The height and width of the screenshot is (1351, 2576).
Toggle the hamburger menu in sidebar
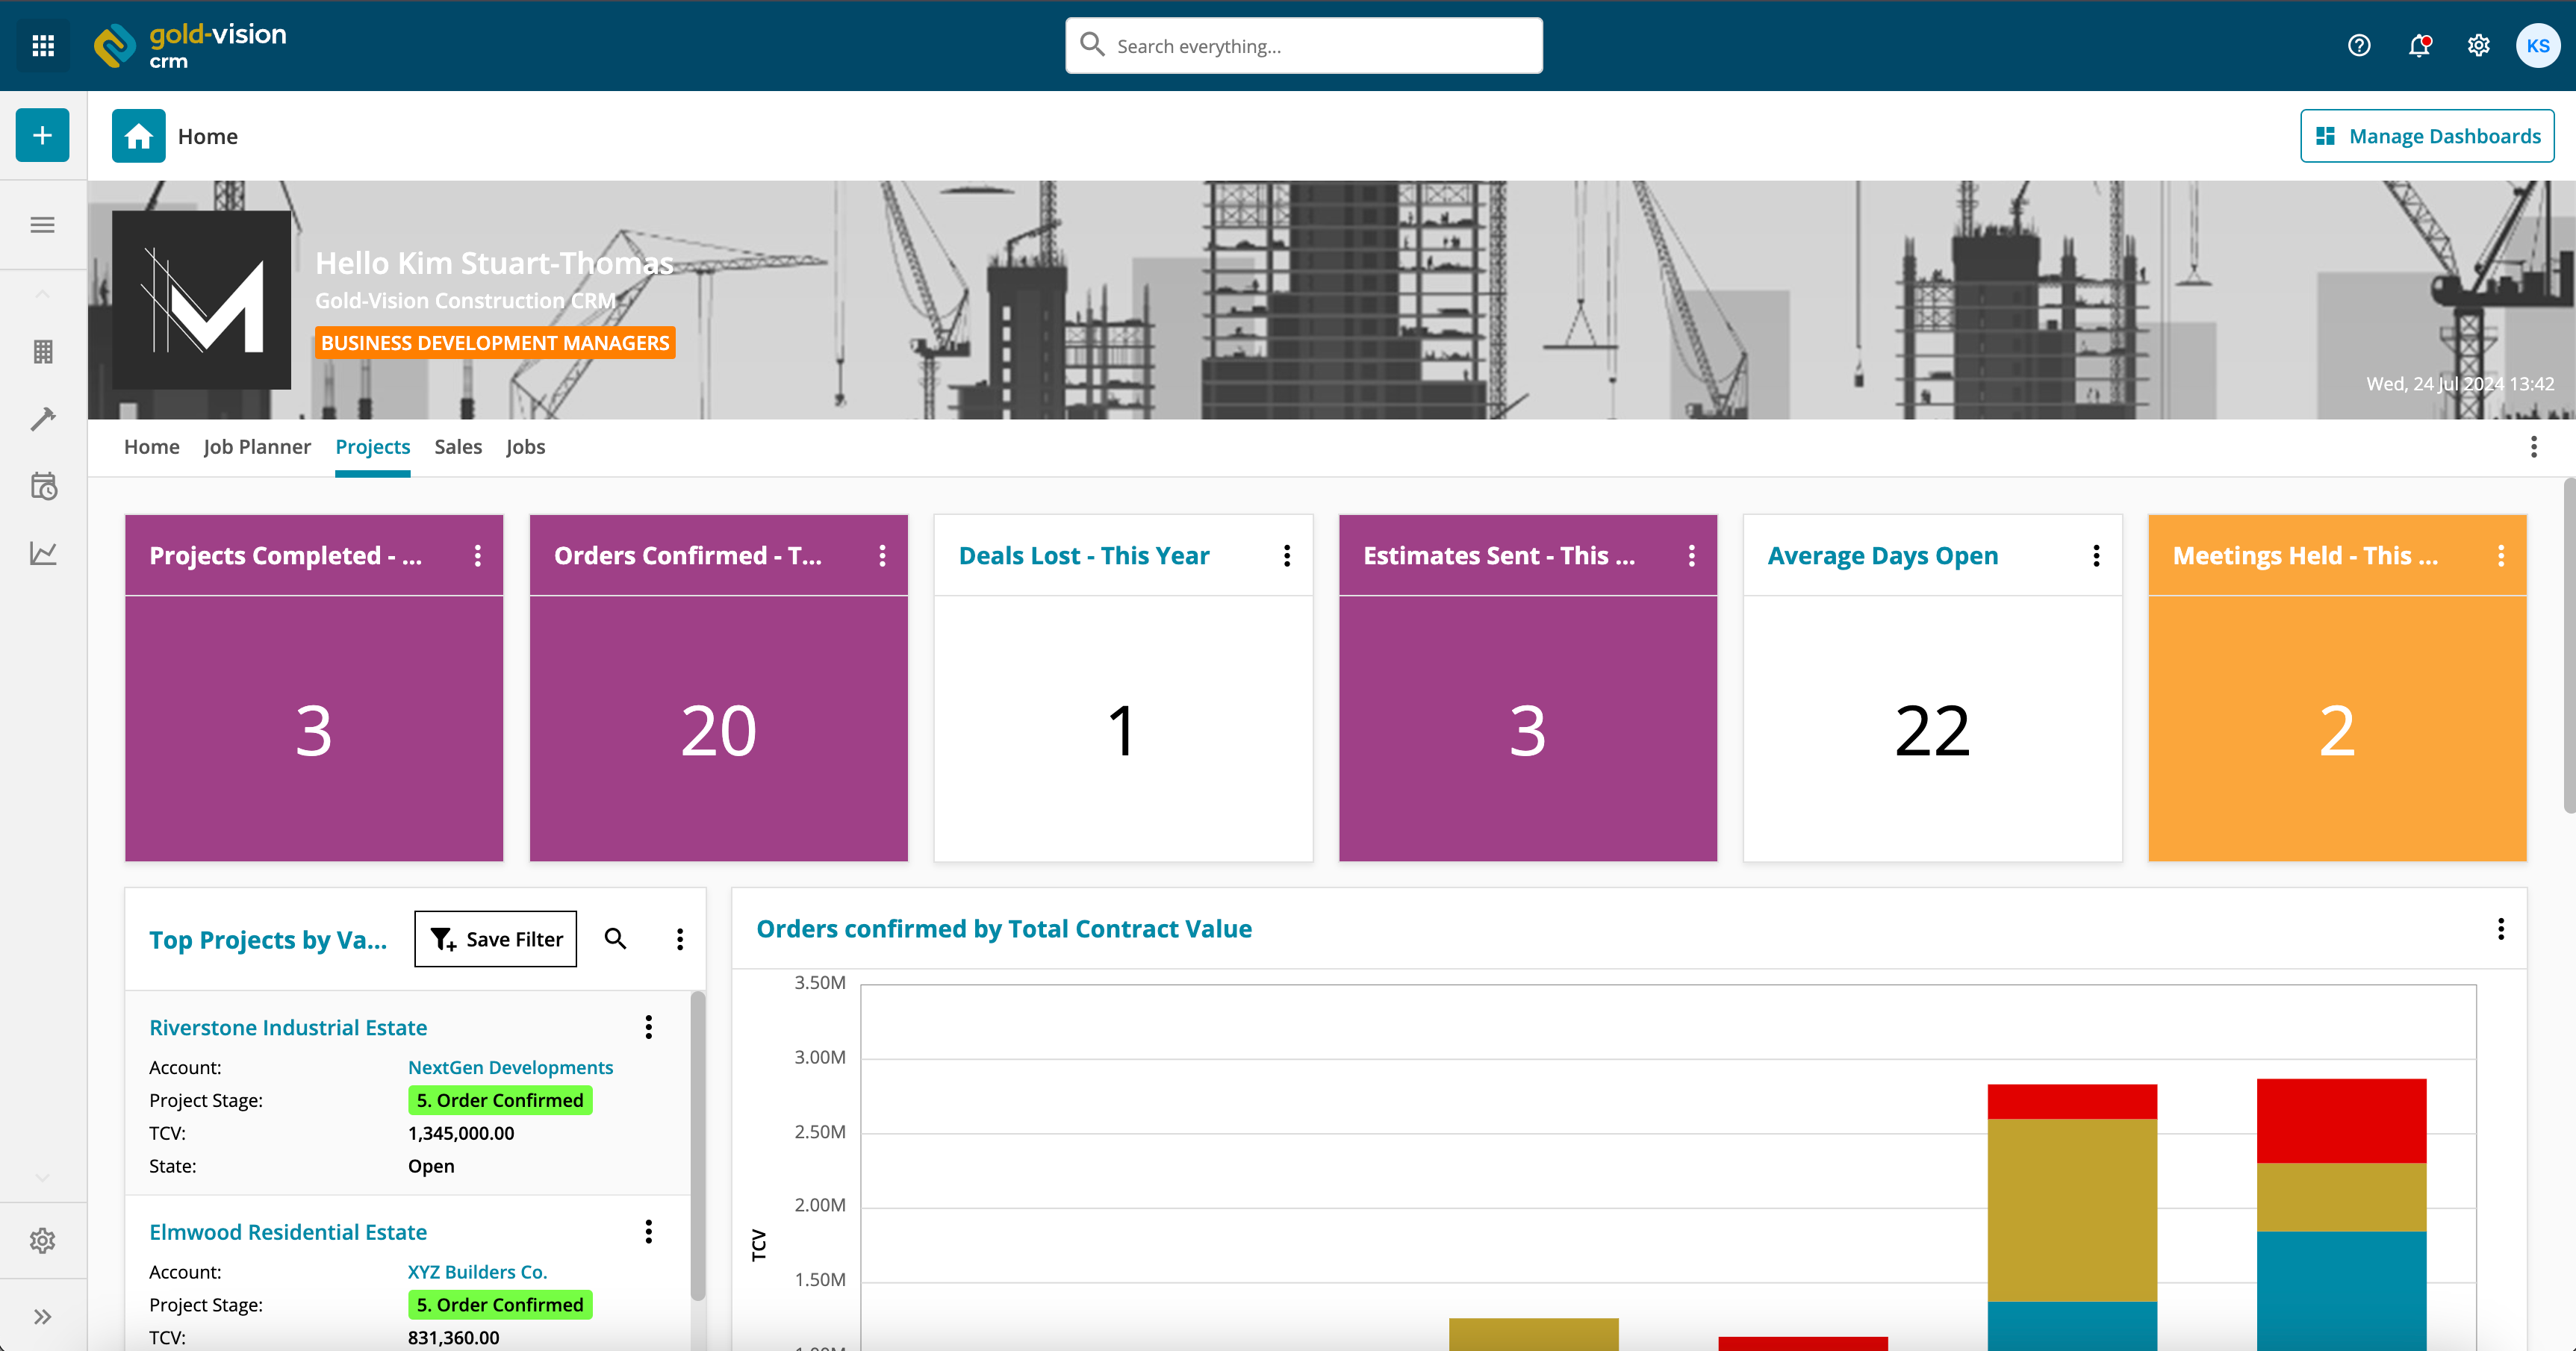(43, 225)
